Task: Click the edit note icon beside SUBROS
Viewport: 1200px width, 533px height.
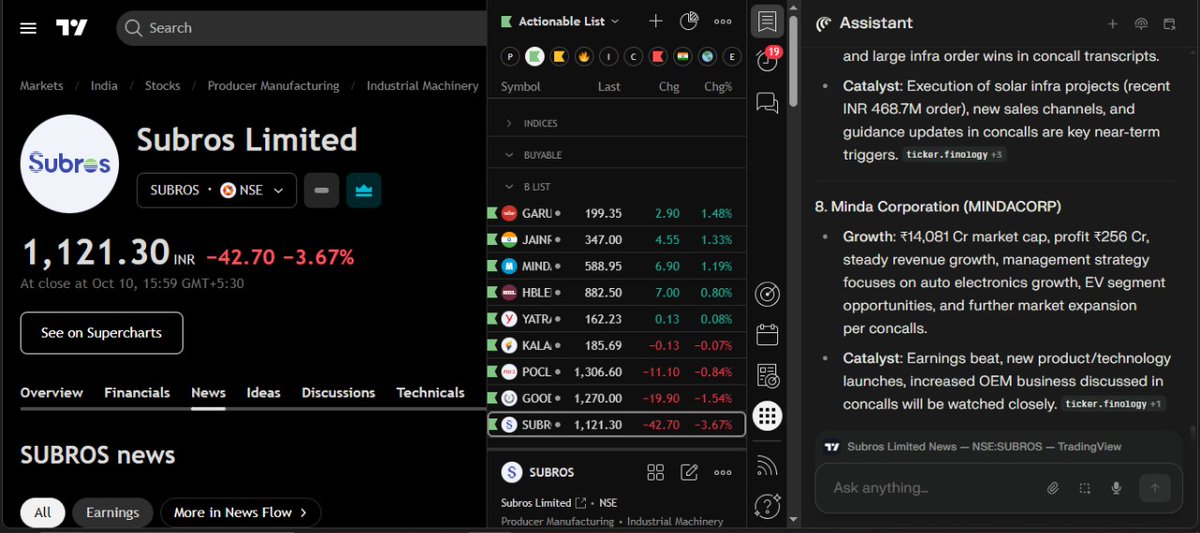Action: tap(689, 472)
